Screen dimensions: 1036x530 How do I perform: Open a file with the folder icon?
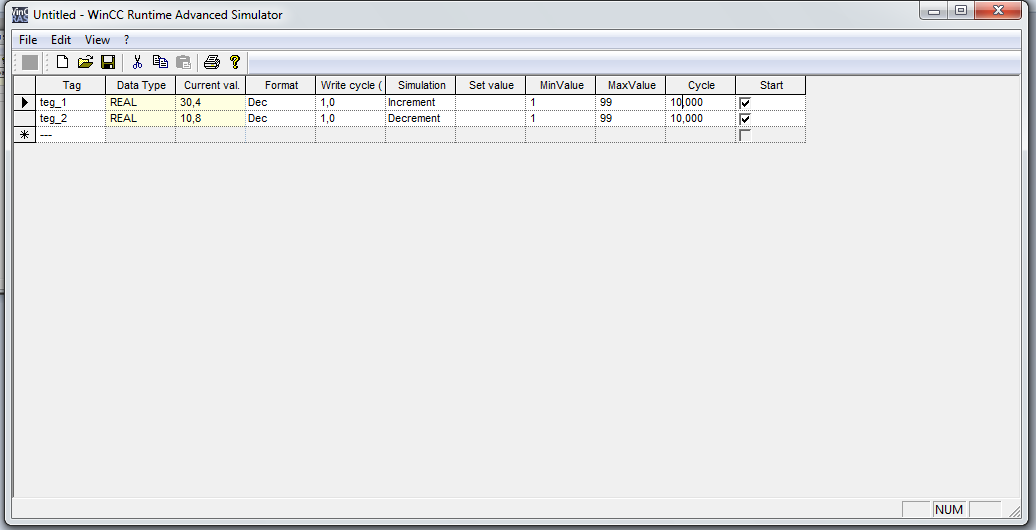(85, 62)
